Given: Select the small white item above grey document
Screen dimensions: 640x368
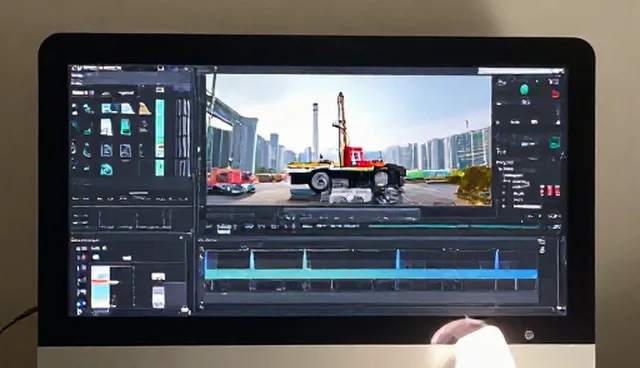Looking at the screenshot, I should click(158, 277).
